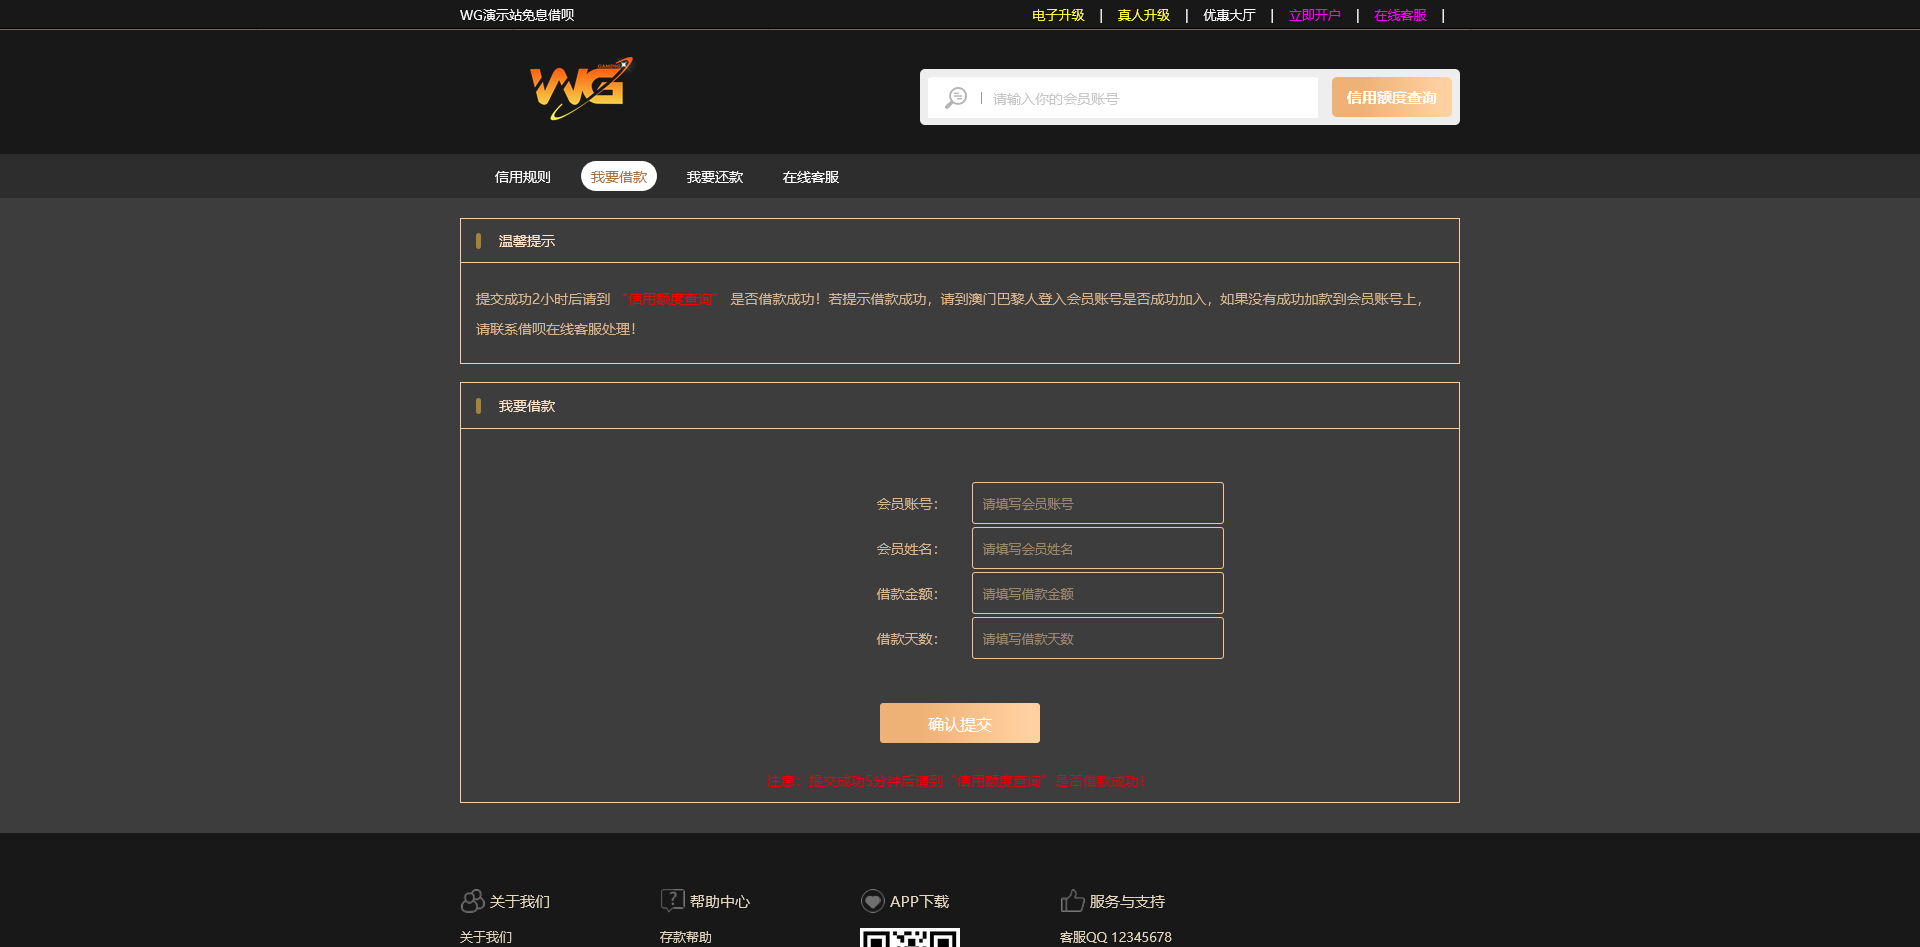Click the QR code image
Viewport: 1920px width, 947px height.
tap(909, 938)
